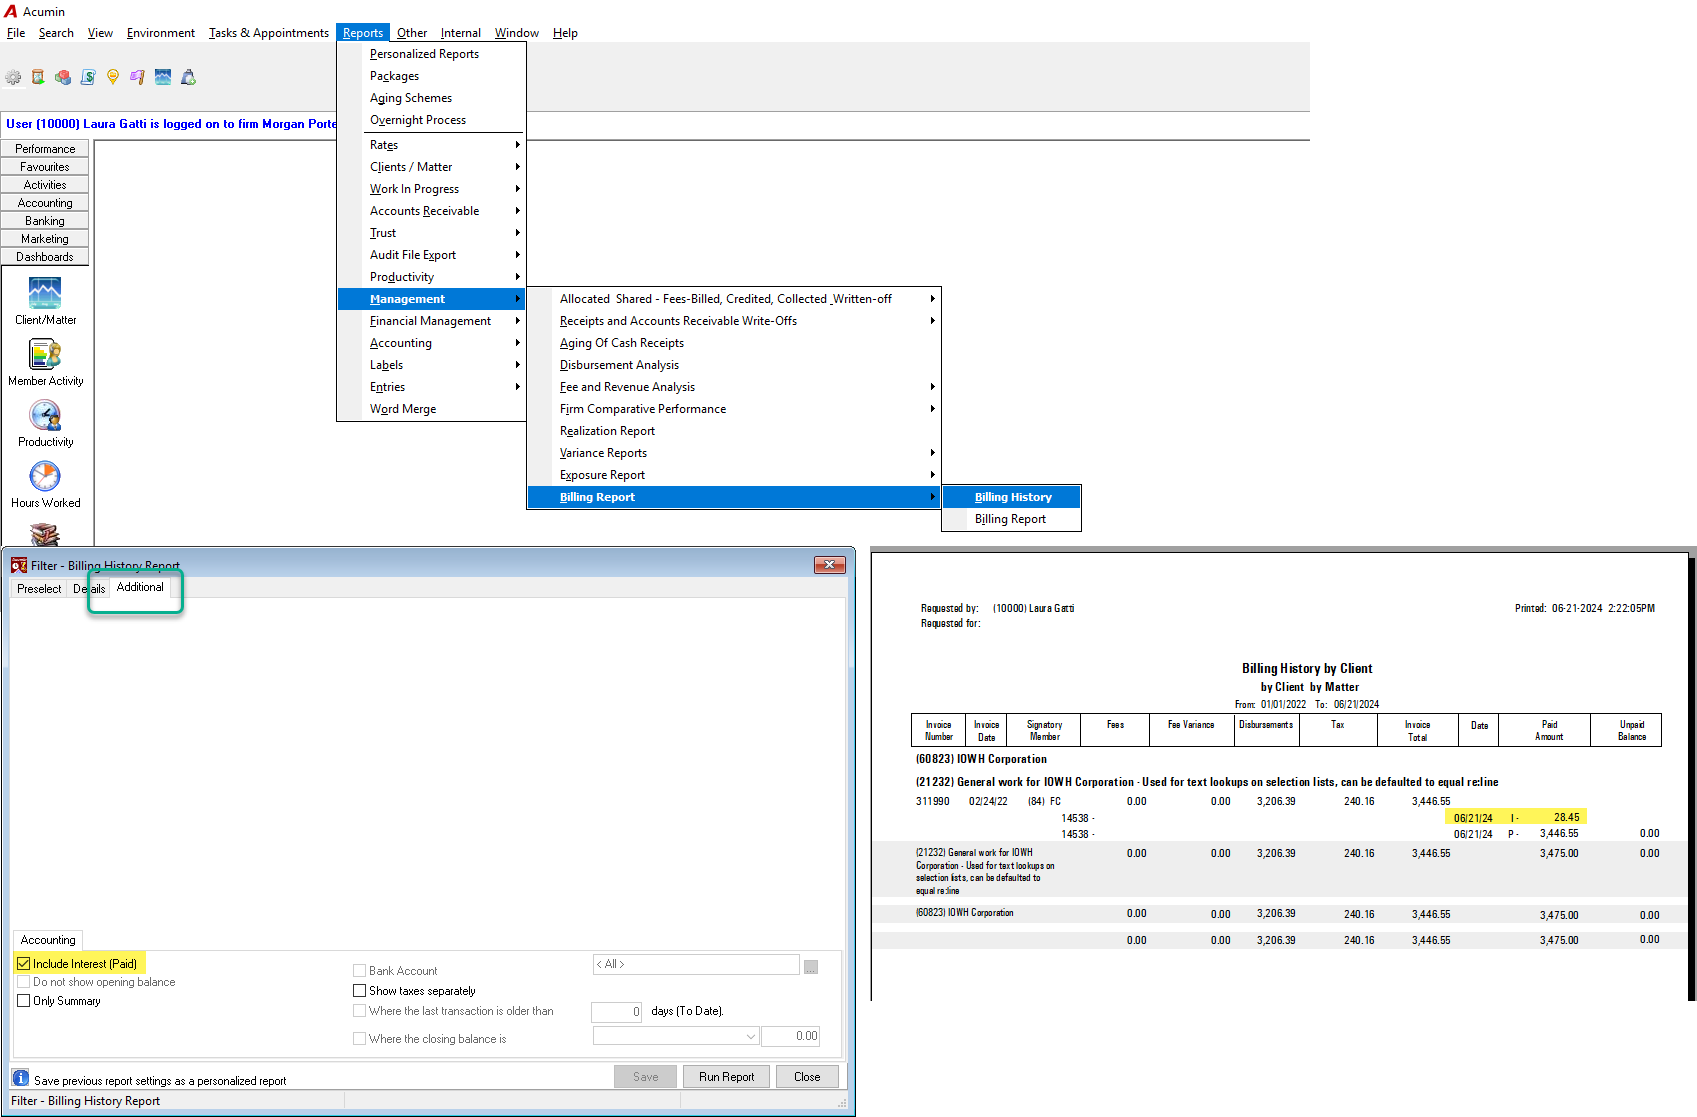Tick the last transaction older than checkbox
The height and width of the screenshot is (1117, 1697).
click(359, 1011)
